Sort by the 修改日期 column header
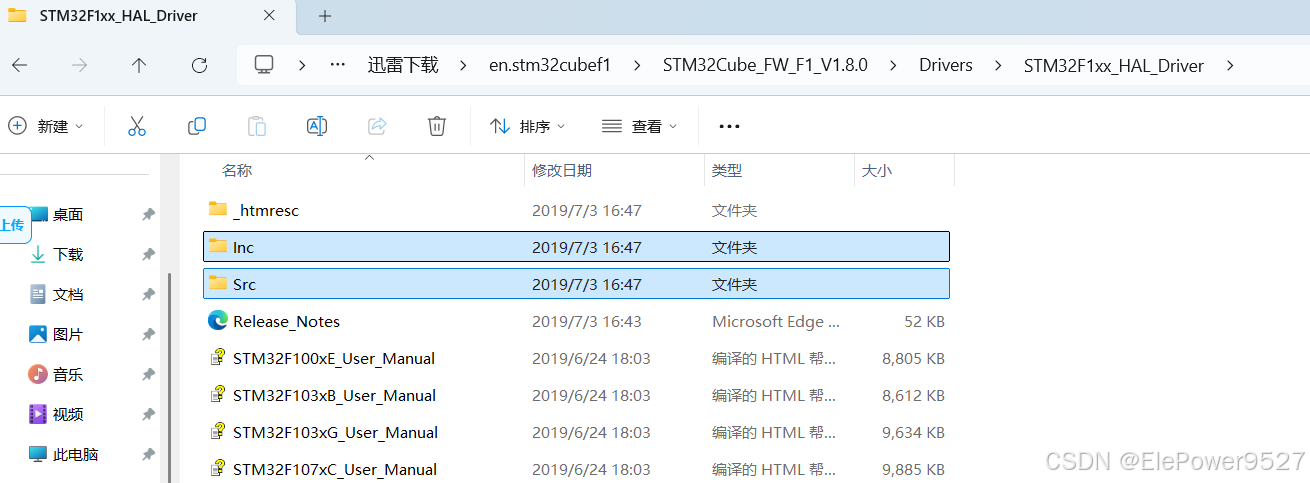This screenshot has height=483, width=1310. 562,171
